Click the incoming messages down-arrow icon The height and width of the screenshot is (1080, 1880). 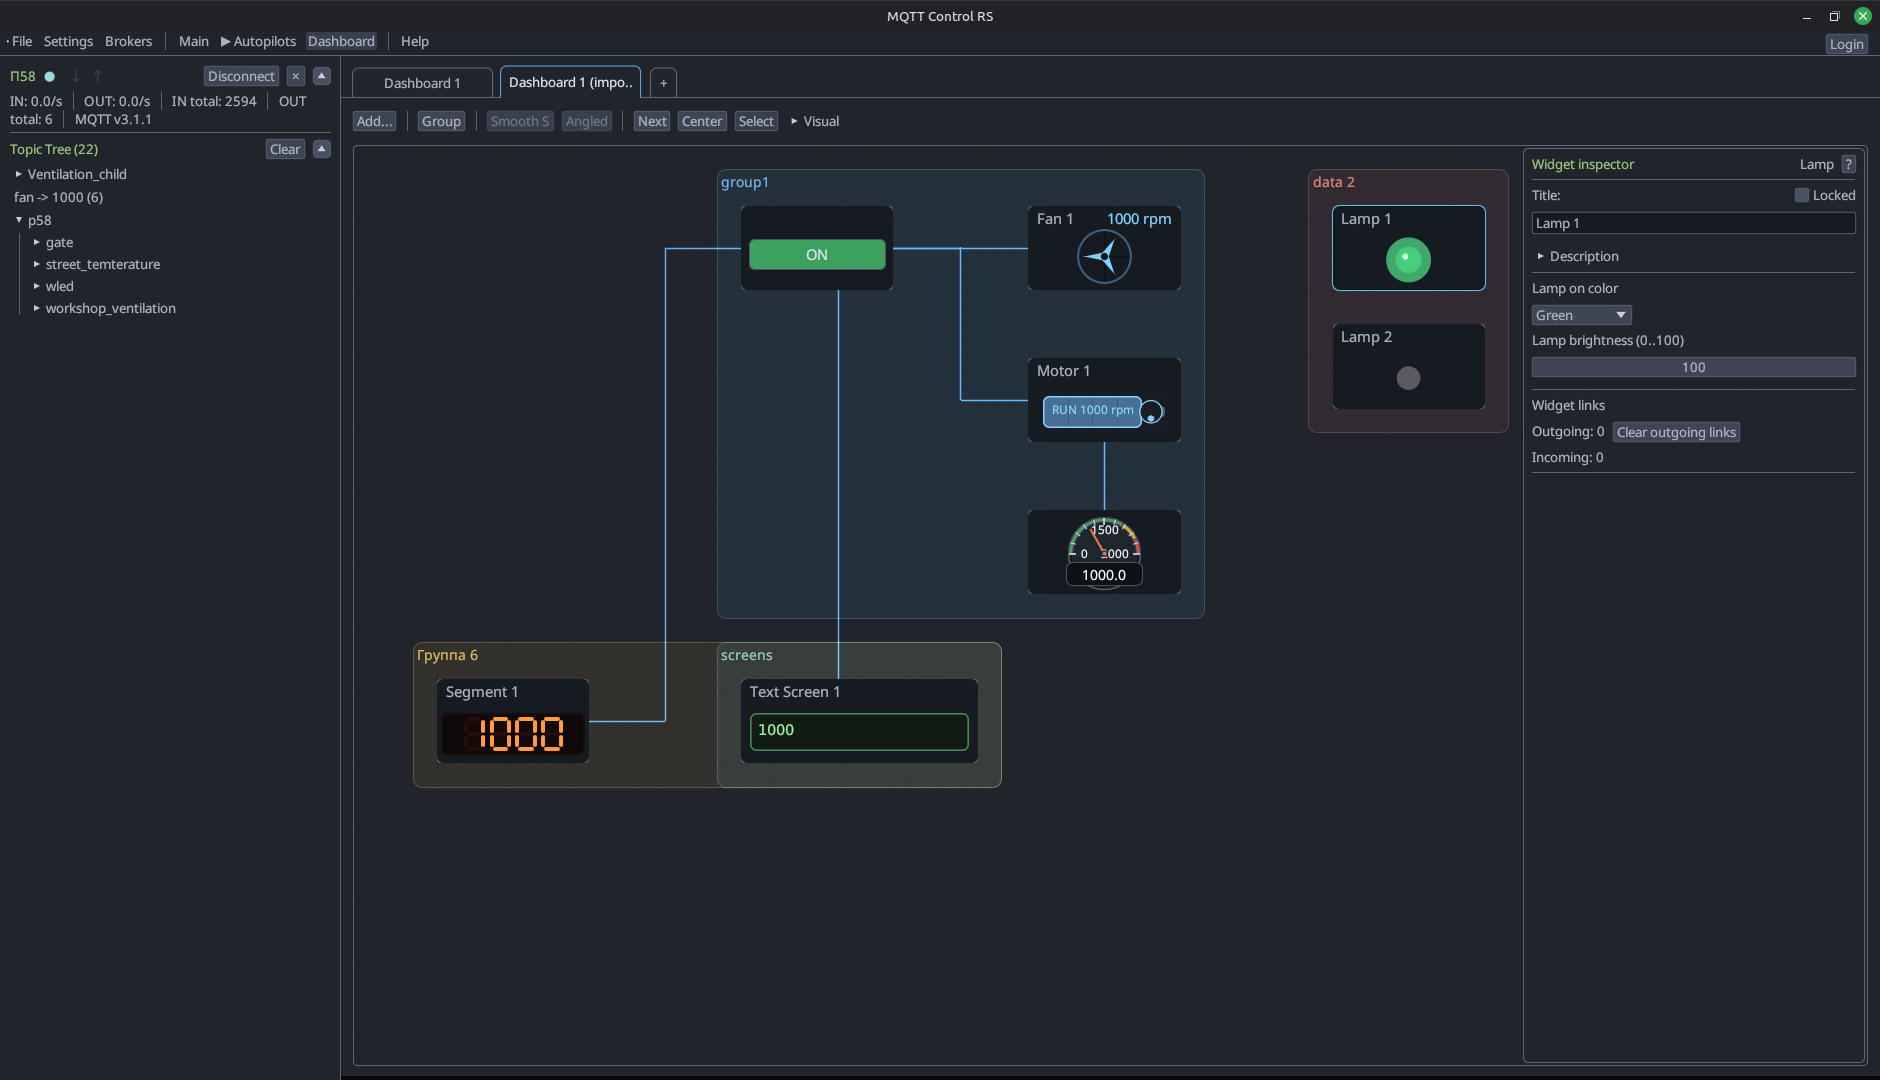[x=75, y=75]
